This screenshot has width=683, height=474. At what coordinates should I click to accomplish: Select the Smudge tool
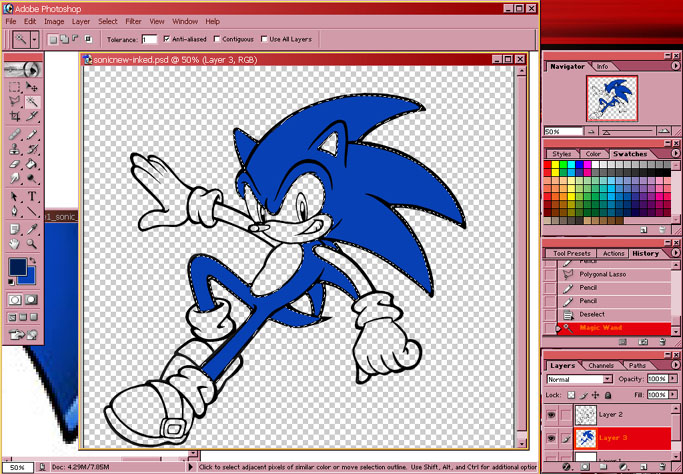(x=15, y=178)
